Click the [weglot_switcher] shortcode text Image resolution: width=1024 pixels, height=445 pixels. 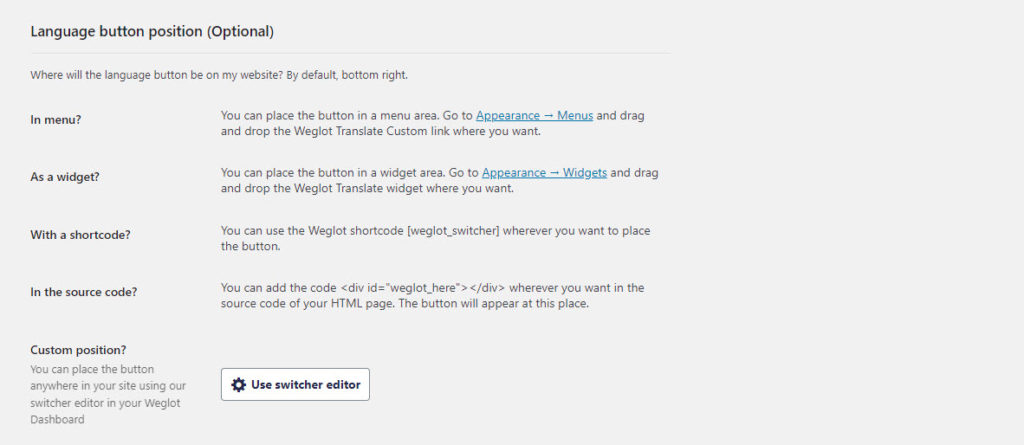453,231
